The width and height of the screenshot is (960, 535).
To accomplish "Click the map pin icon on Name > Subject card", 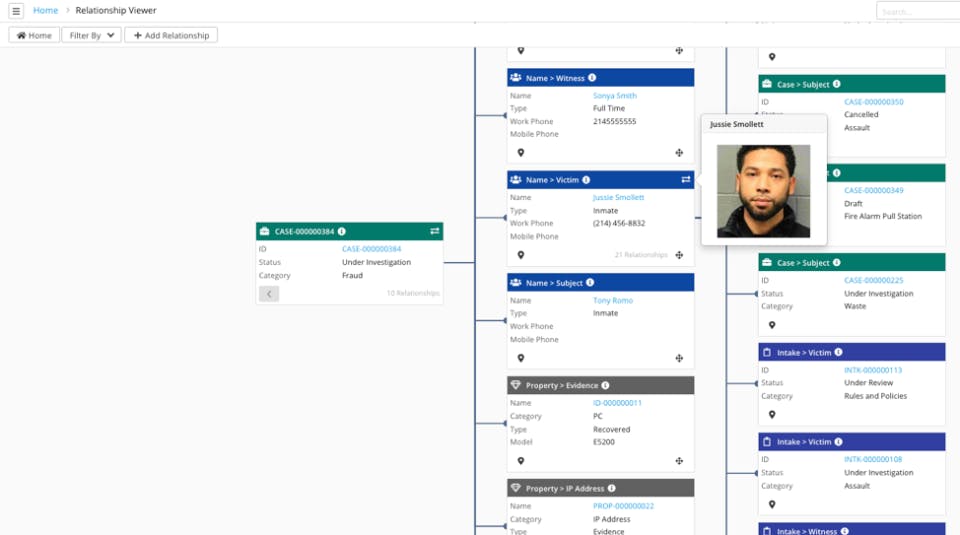I will pos(520,358).
